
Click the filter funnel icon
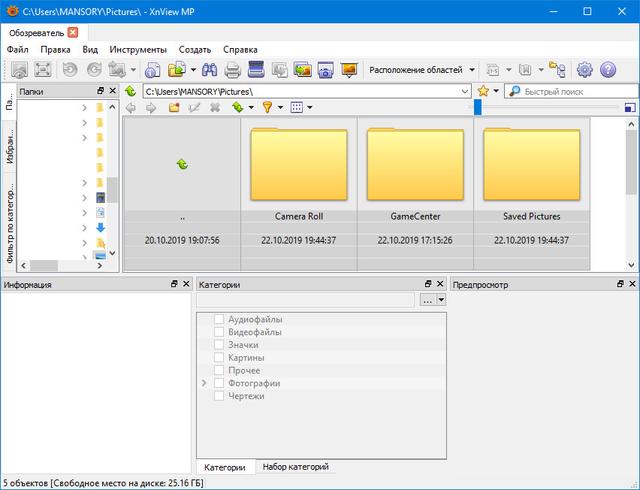coord(268,107)
